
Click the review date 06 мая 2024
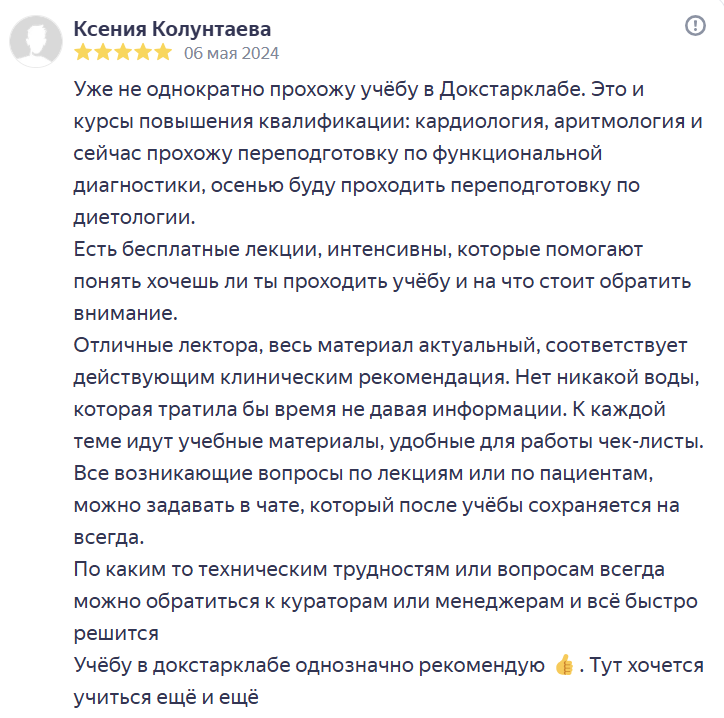[x=232, y=53]
